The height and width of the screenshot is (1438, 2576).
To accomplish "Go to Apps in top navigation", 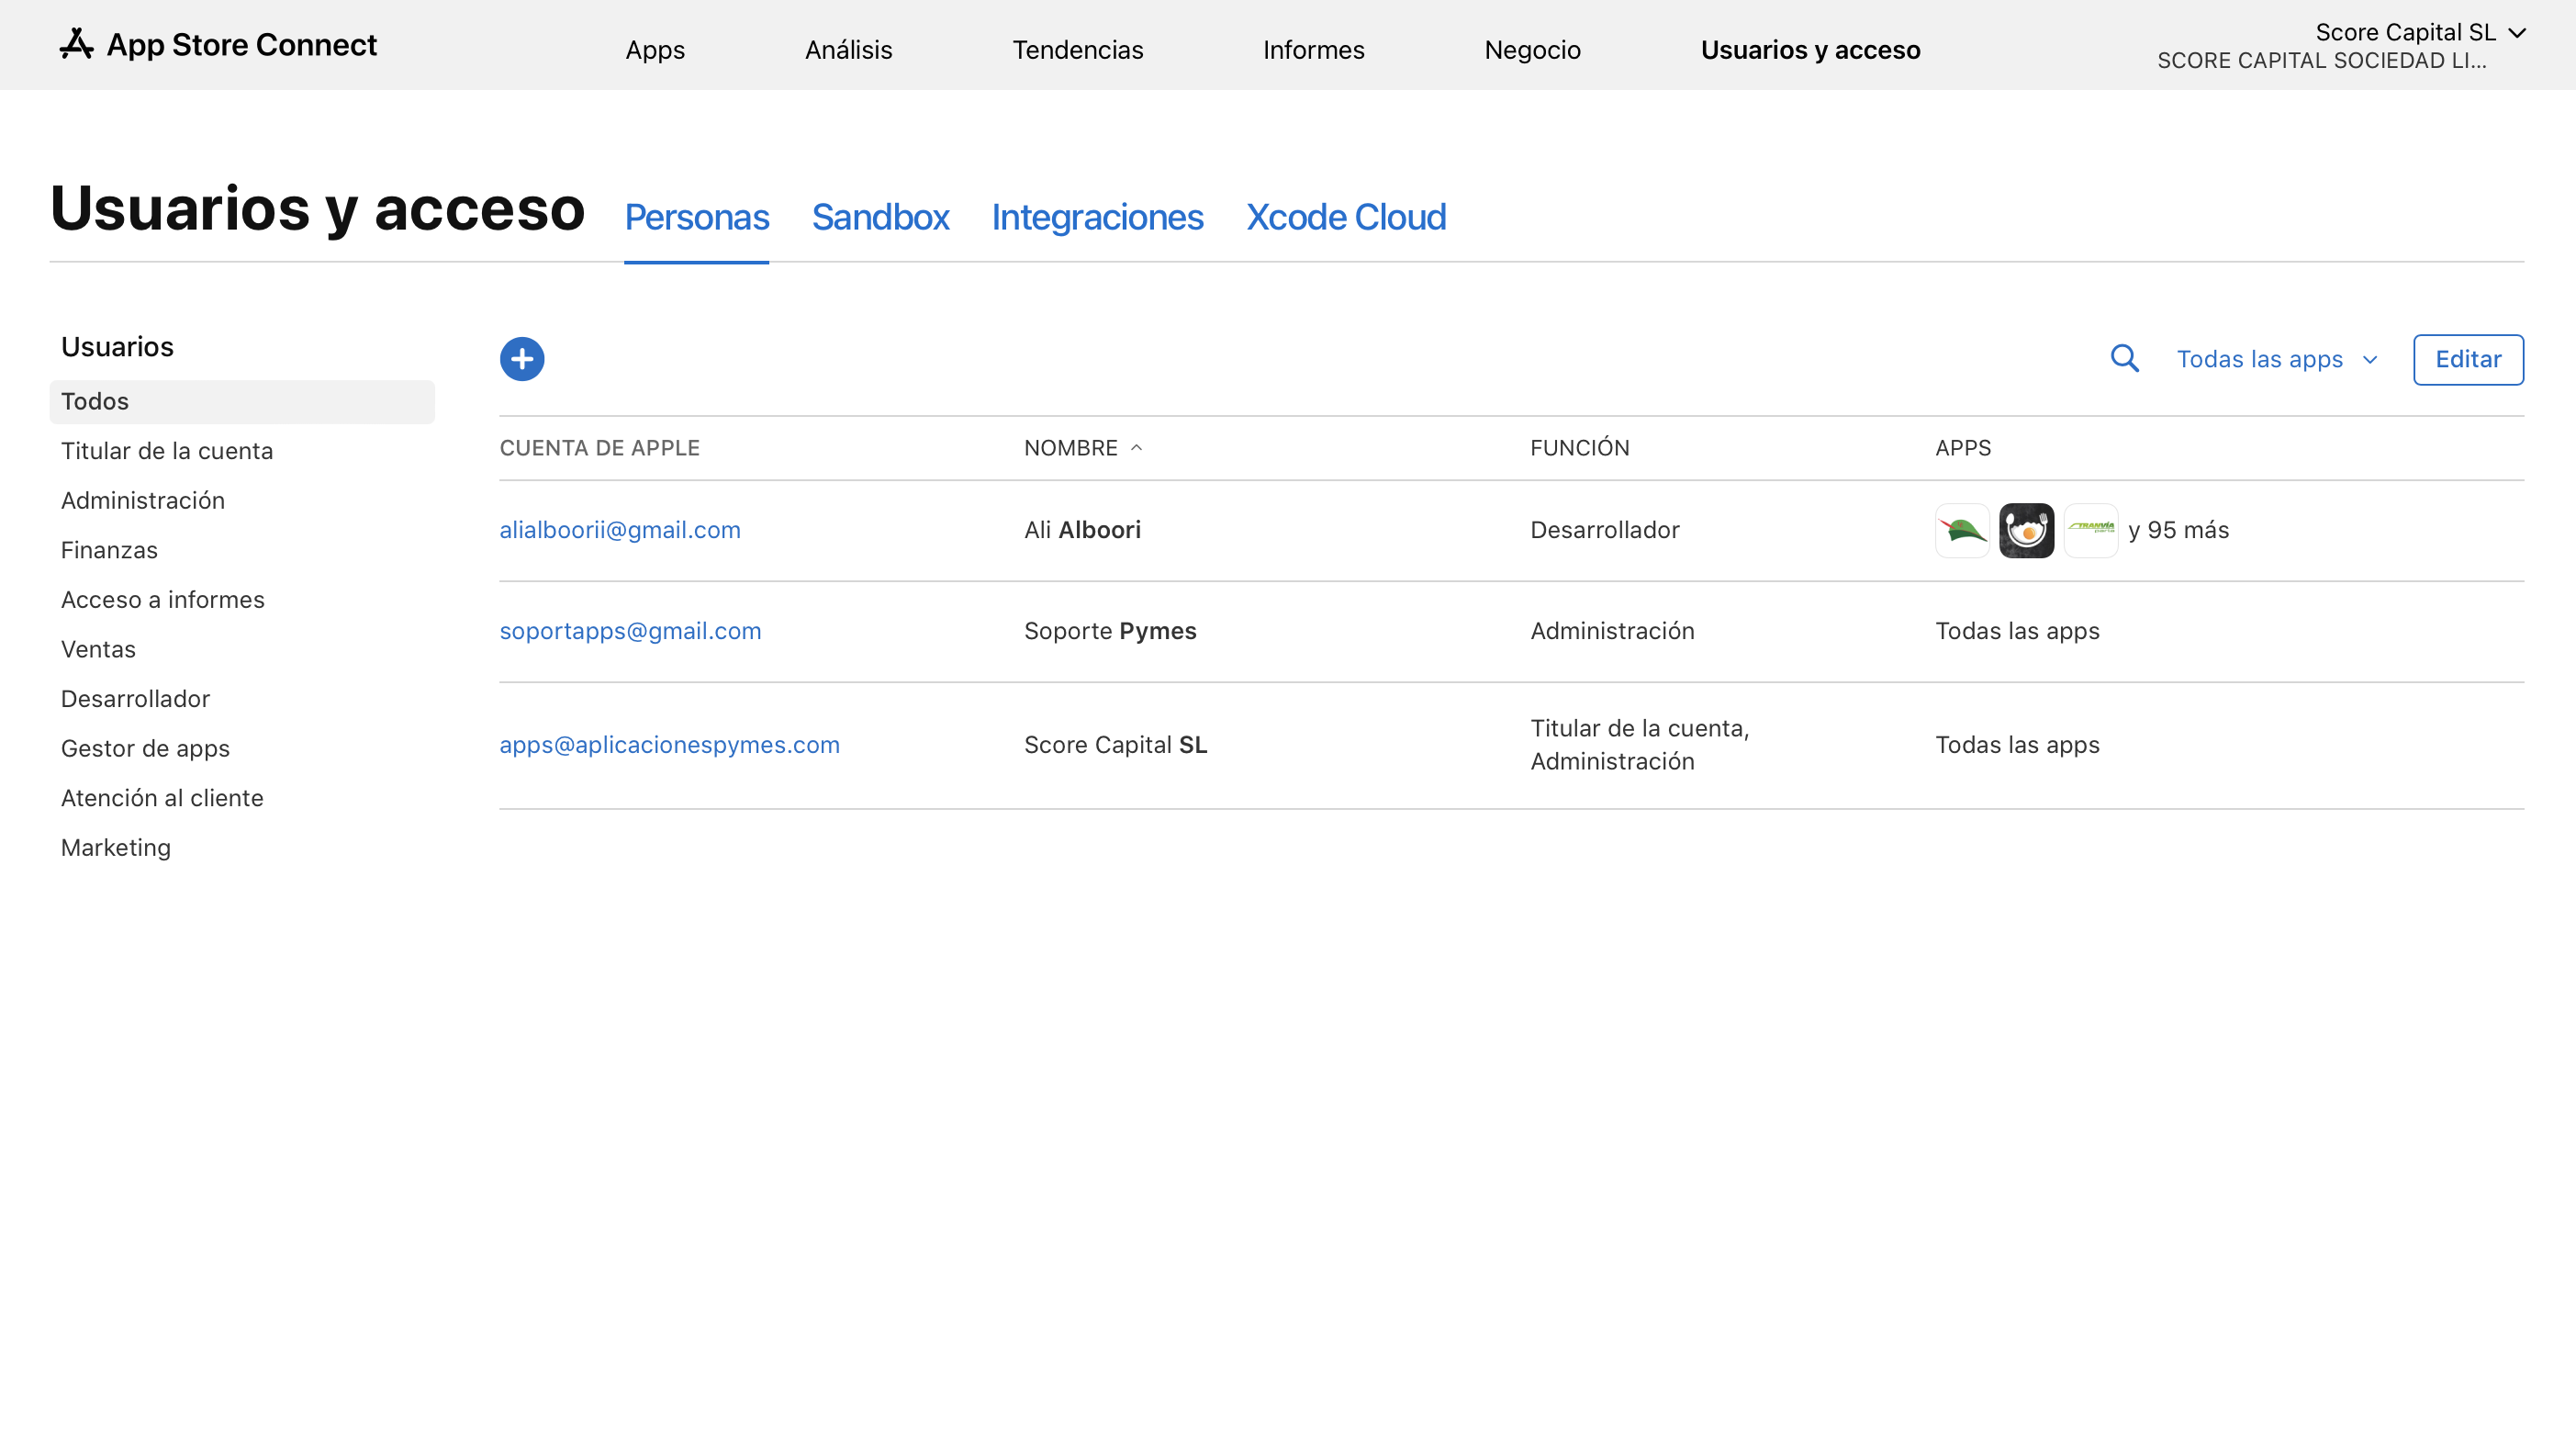I will pyautogui.click(x=655, y=50).
